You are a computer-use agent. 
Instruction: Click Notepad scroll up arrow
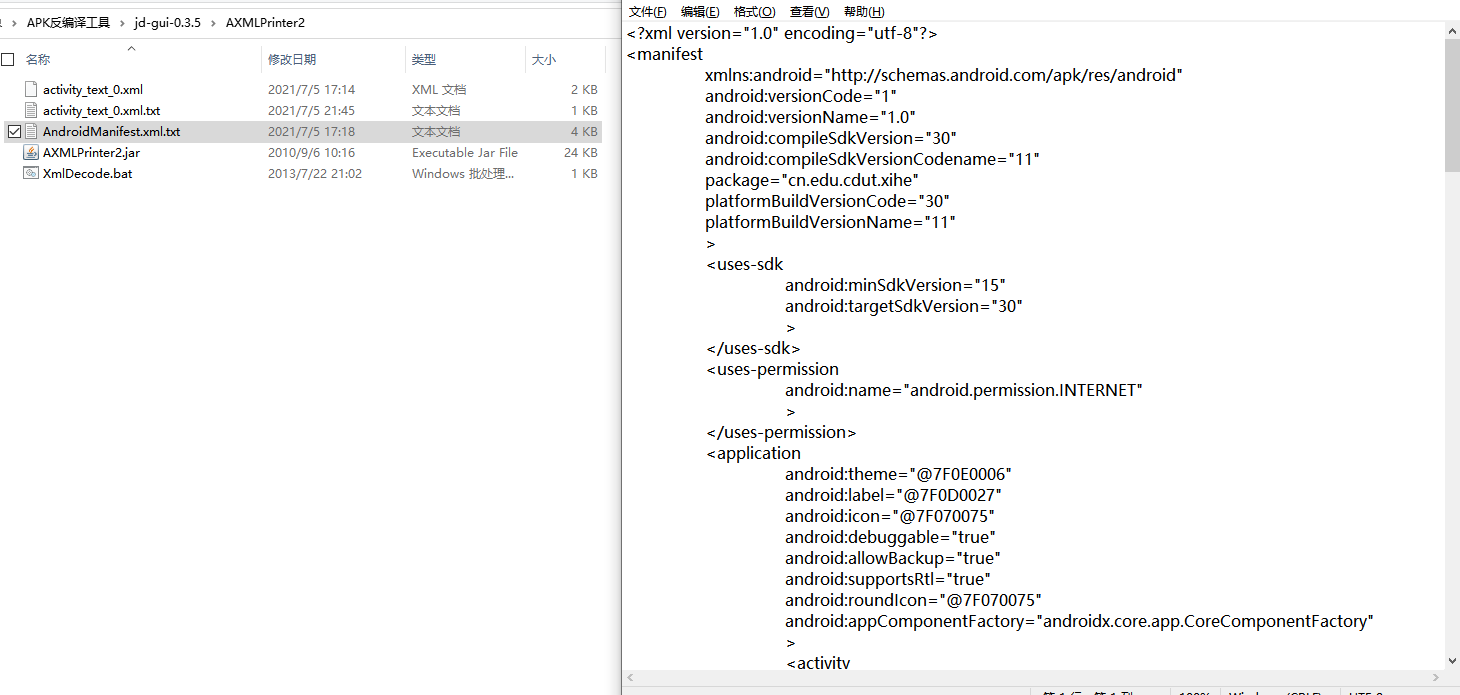tap(1452, 32)
